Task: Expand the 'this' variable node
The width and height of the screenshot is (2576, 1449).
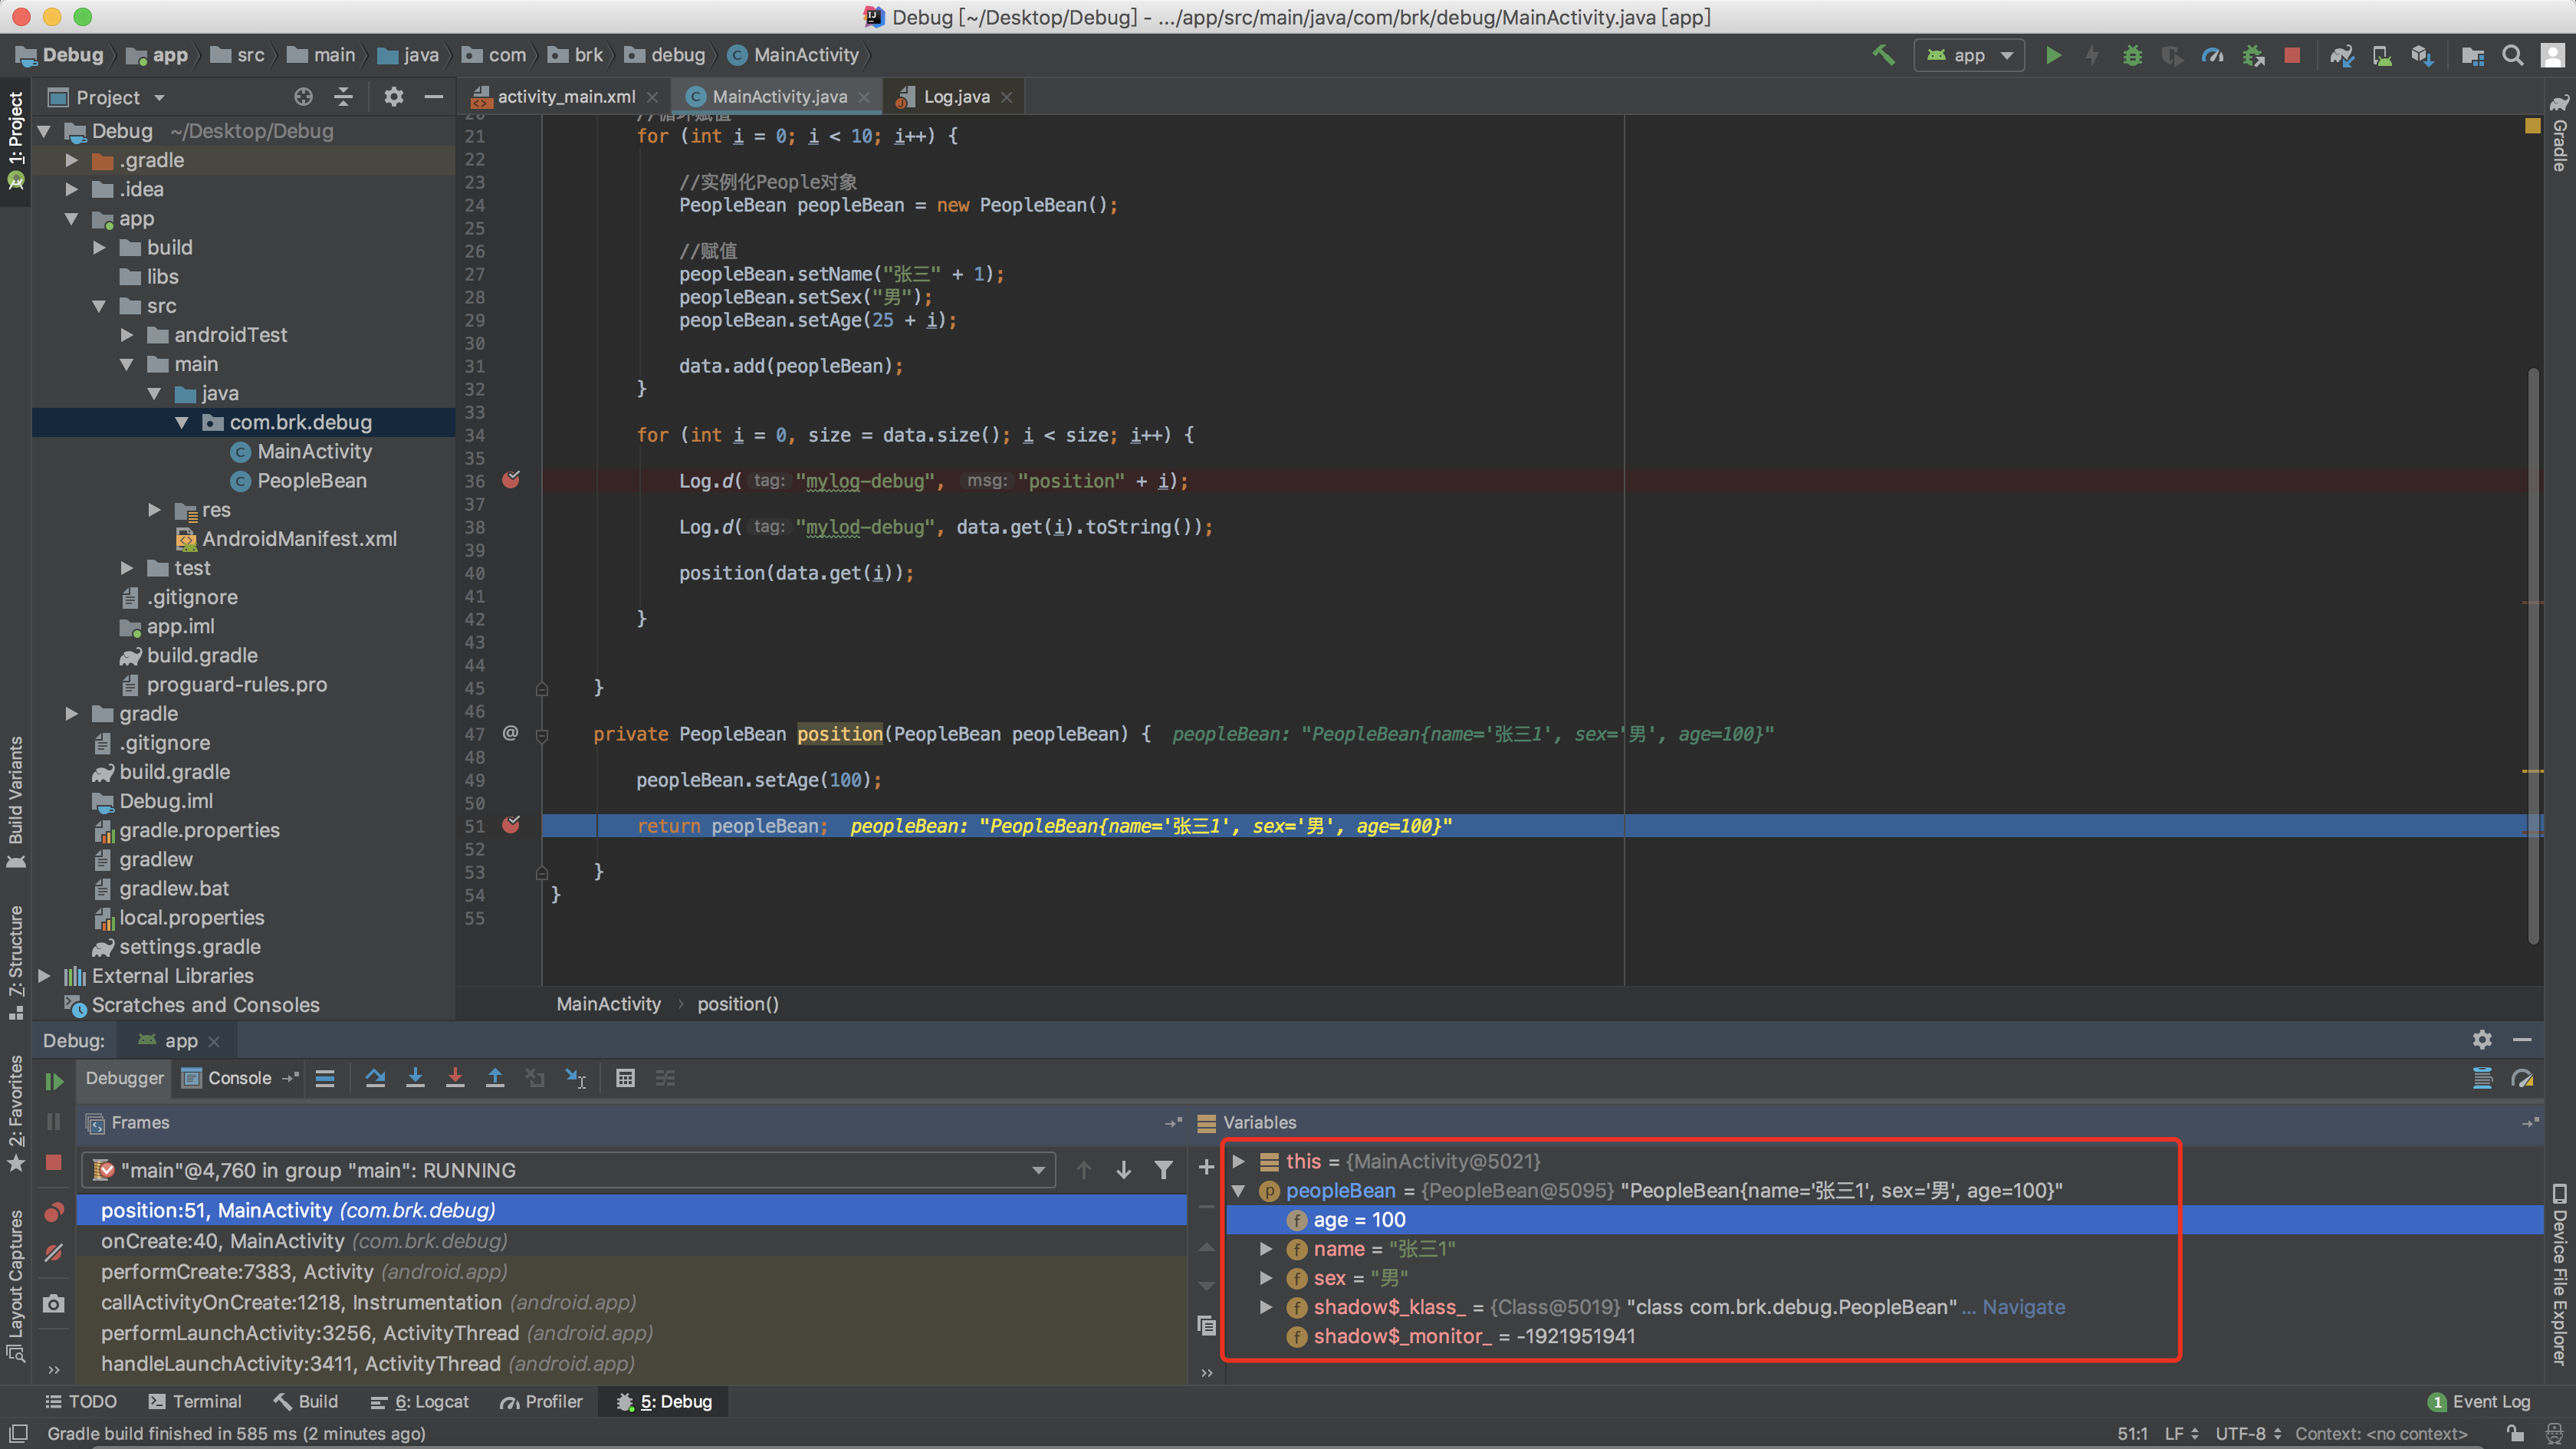Action: click(1238, 1161)
